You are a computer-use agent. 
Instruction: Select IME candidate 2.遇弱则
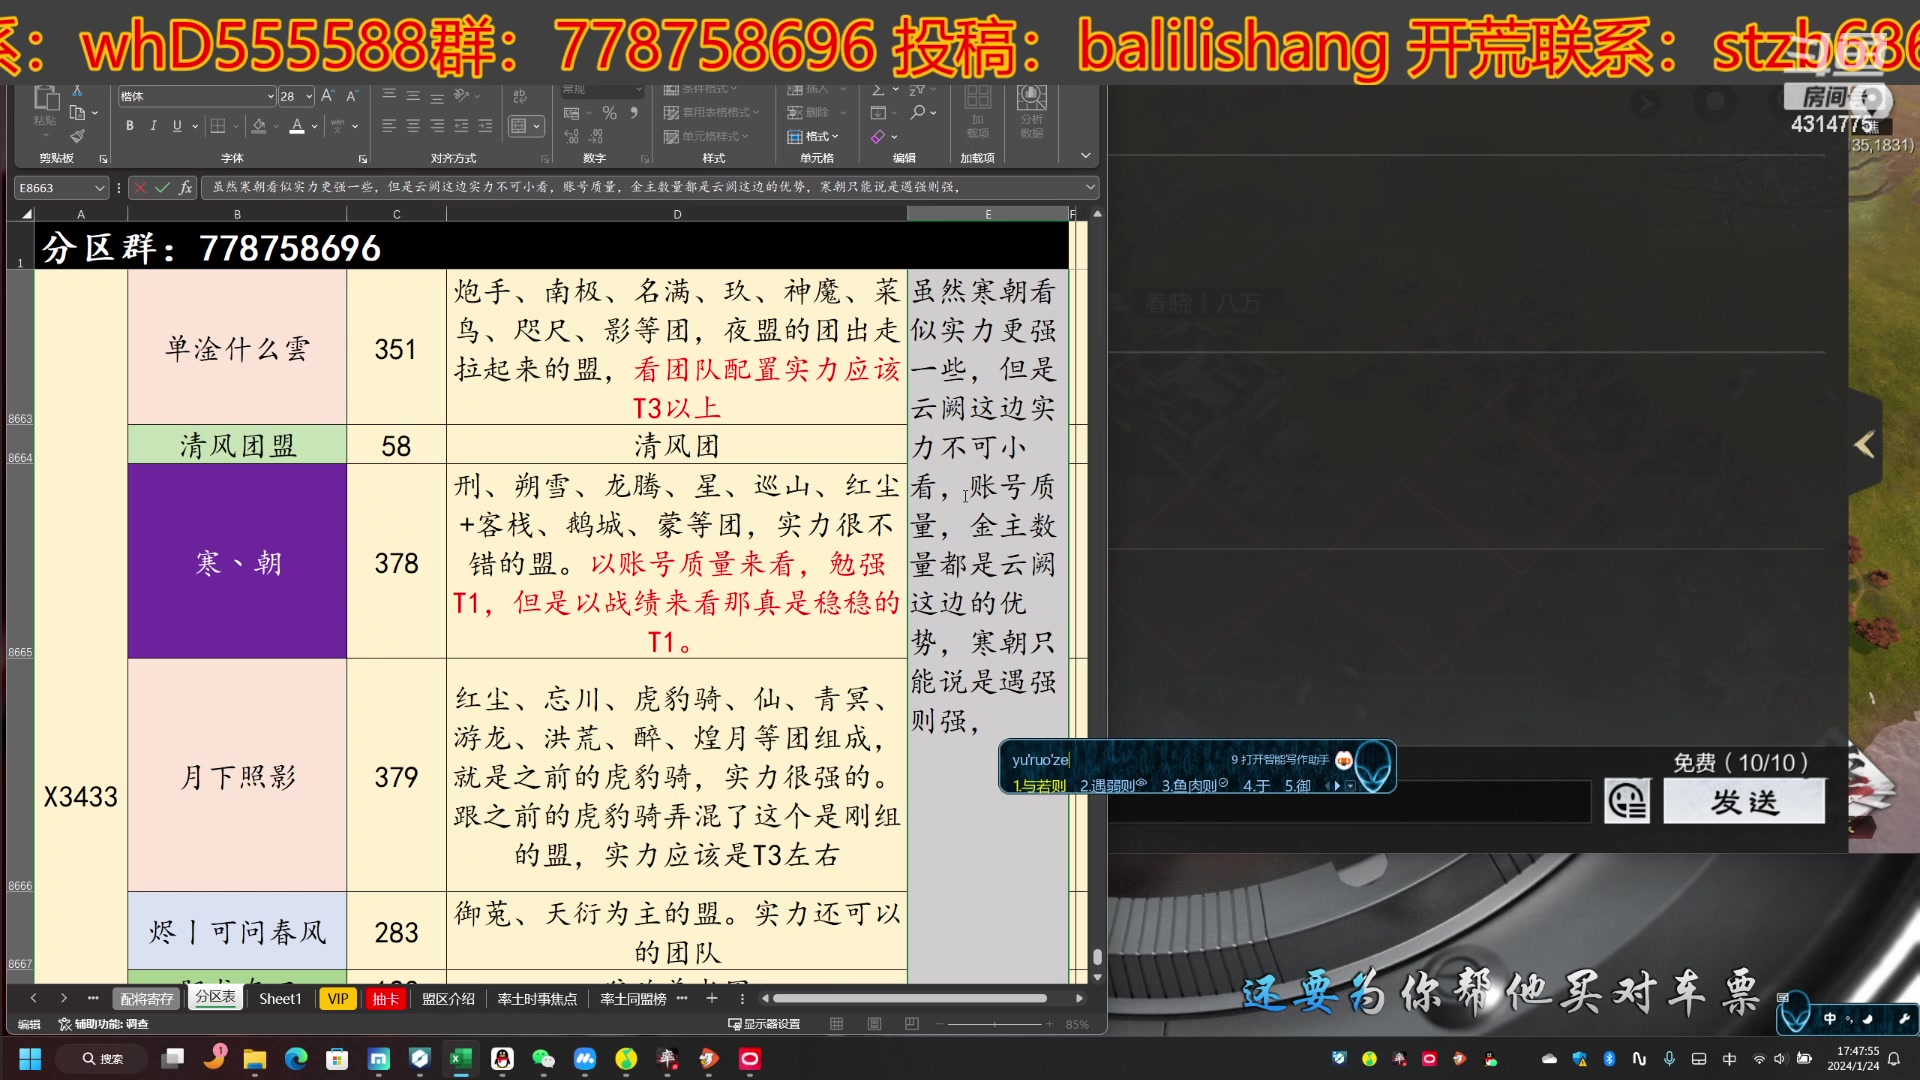click(1113, 786)
